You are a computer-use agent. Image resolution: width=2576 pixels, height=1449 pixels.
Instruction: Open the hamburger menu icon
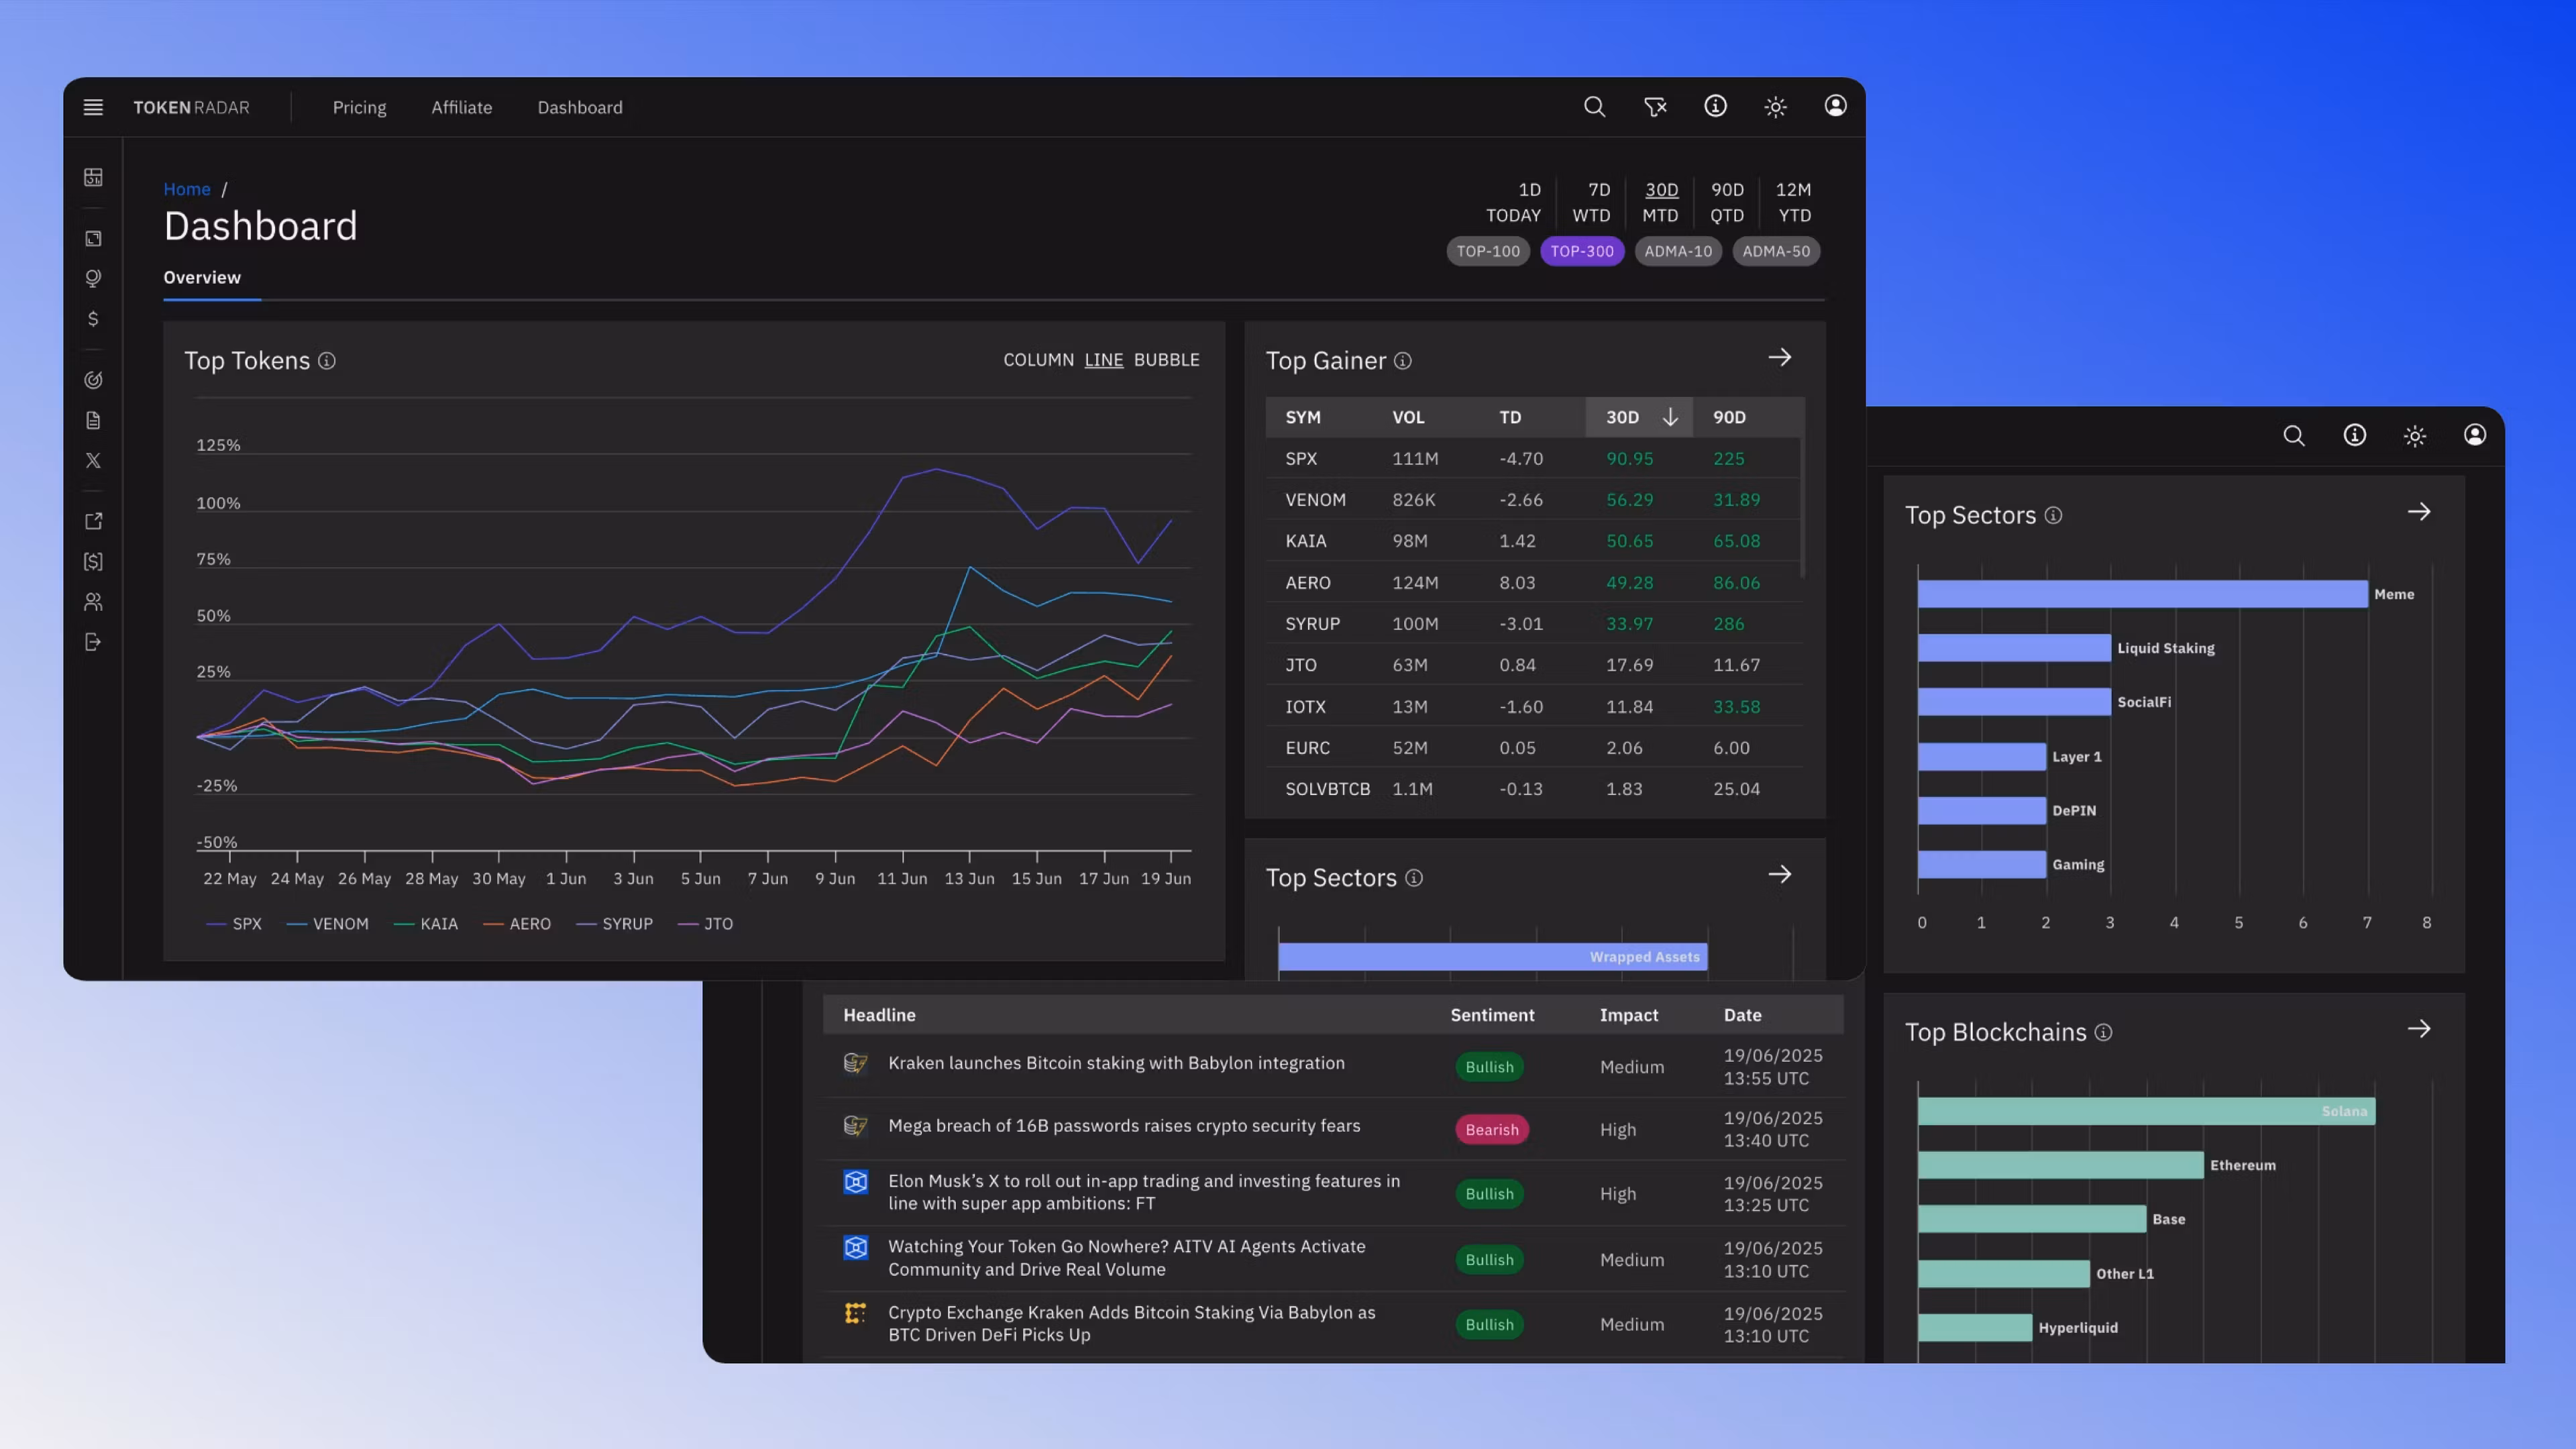click(93, 107)
